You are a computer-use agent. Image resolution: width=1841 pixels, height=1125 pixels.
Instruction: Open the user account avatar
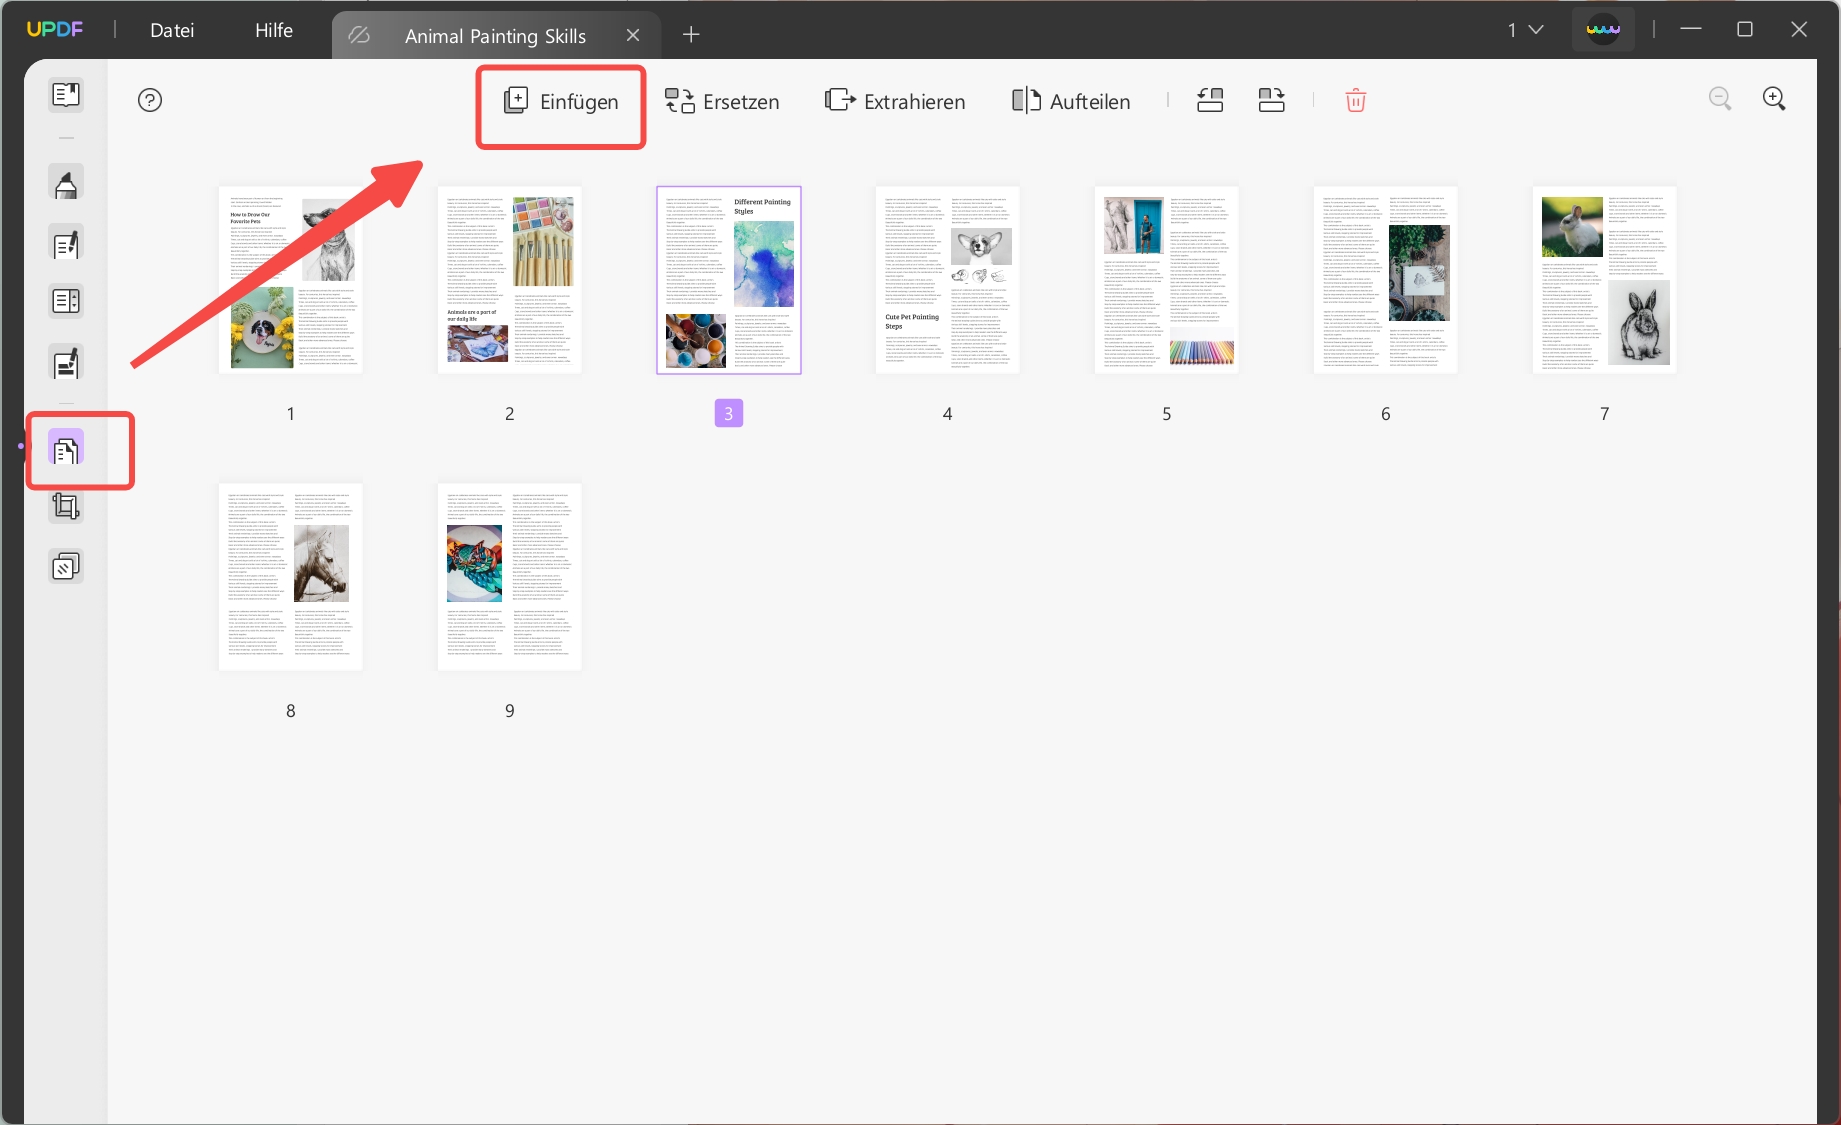tap(1603, 30)
